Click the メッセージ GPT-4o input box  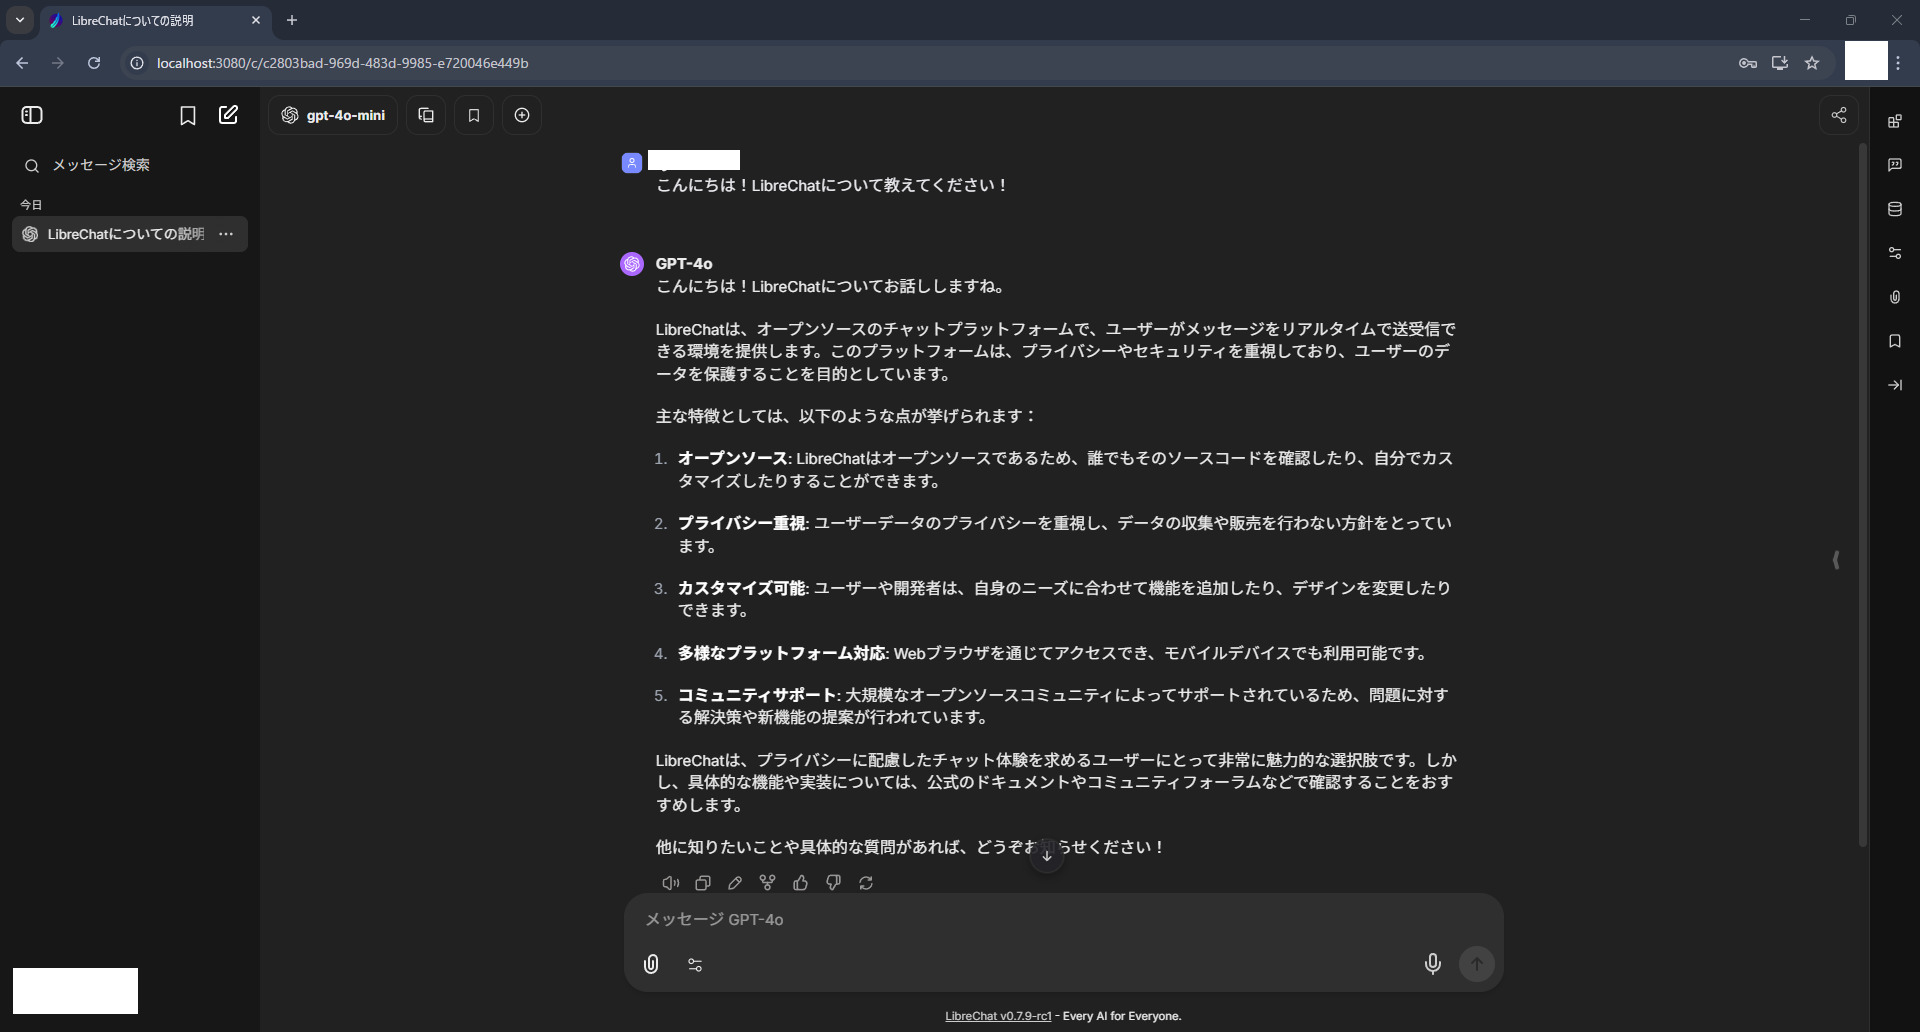[1063, 919]
